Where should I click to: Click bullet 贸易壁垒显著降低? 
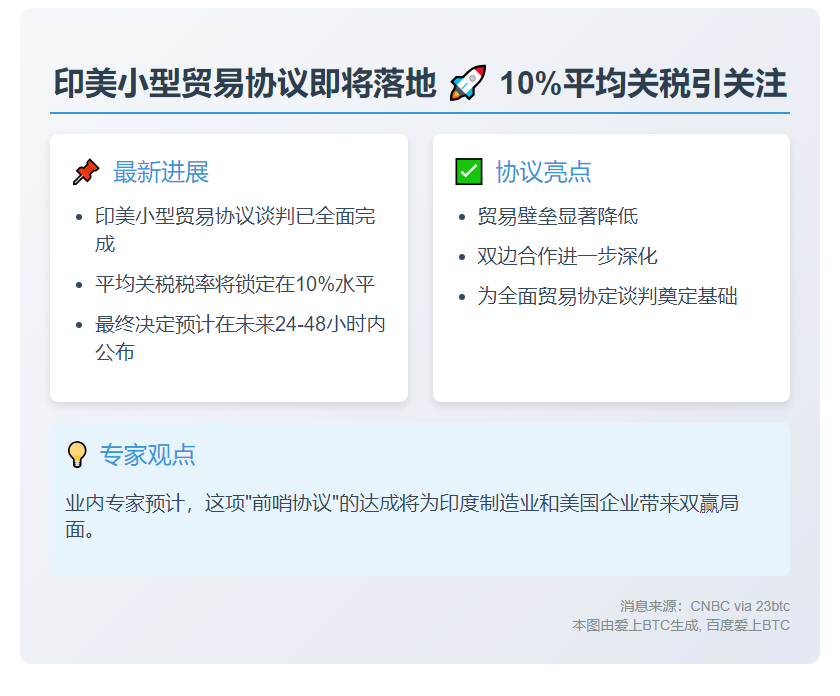[558, 216]
